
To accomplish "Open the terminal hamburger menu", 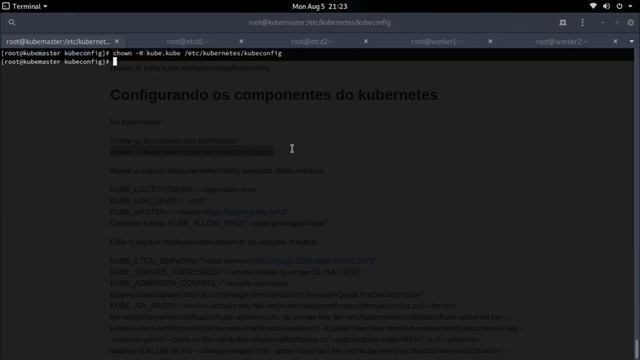I will click(582, 22).
